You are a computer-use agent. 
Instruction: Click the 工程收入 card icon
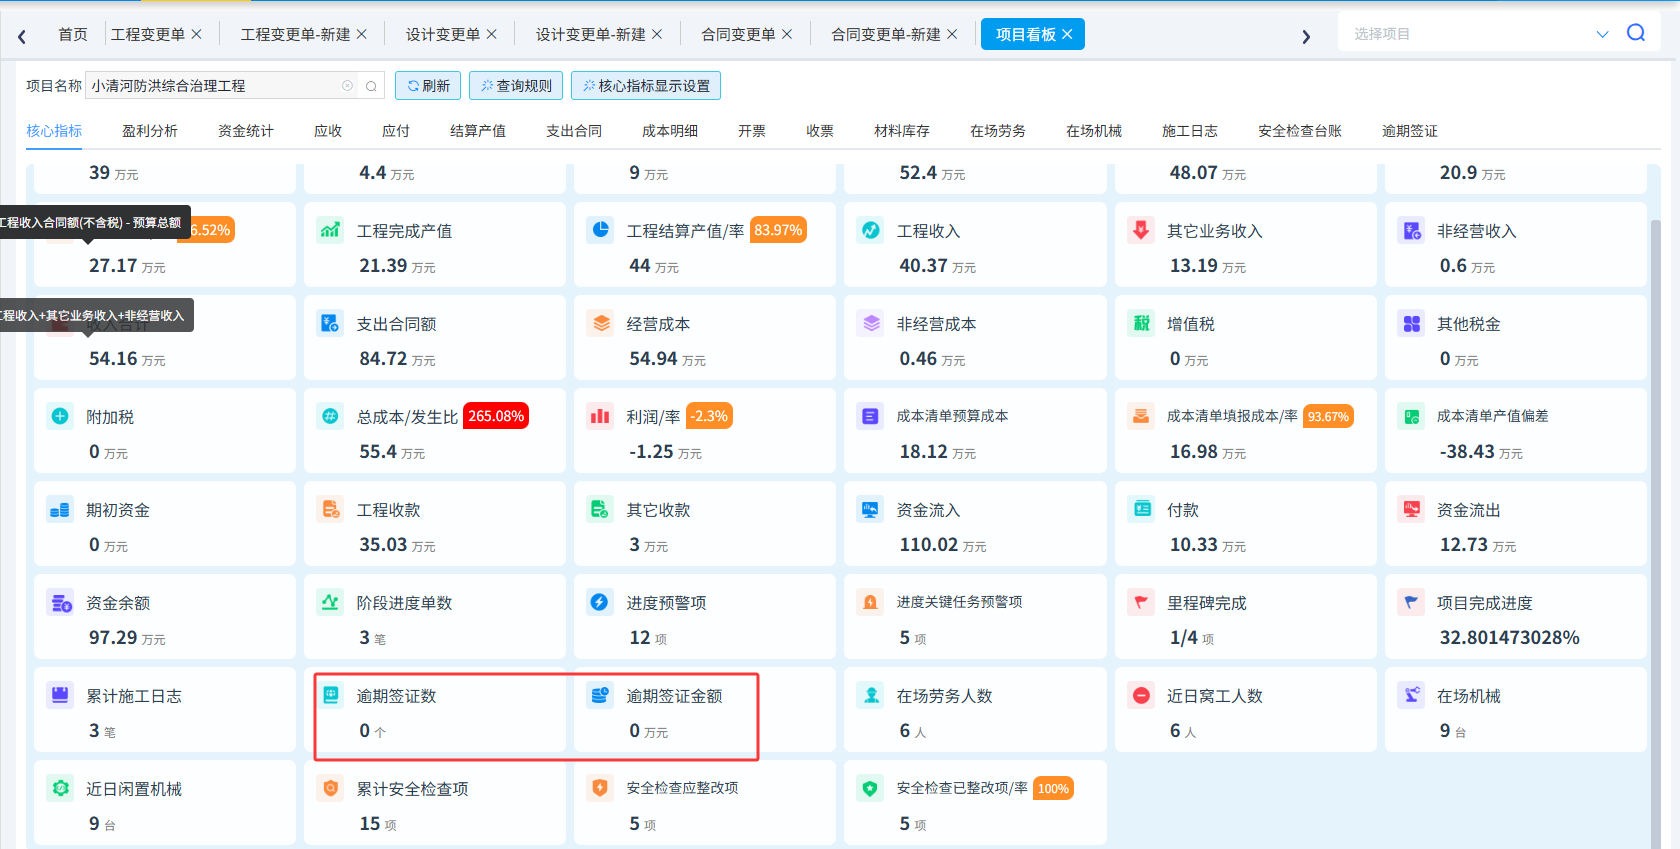870,230
